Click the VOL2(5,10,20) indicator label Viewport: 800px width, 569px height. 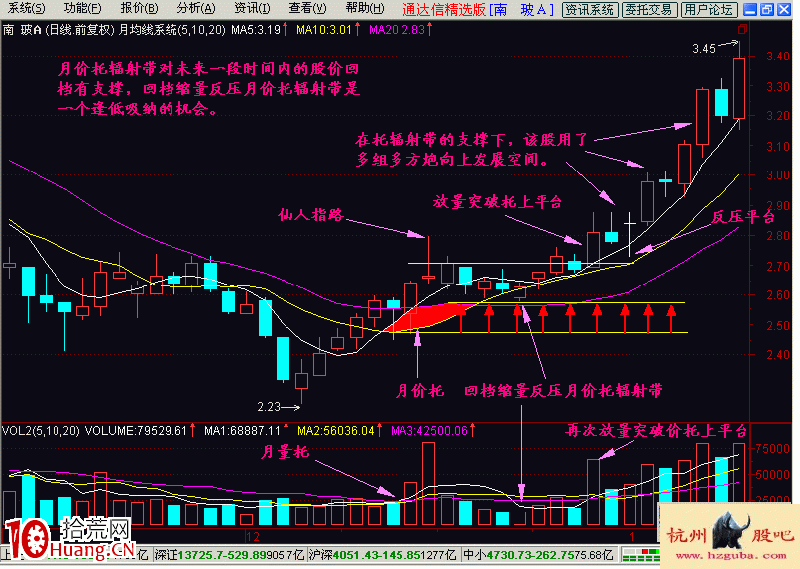tap(41, 431)
